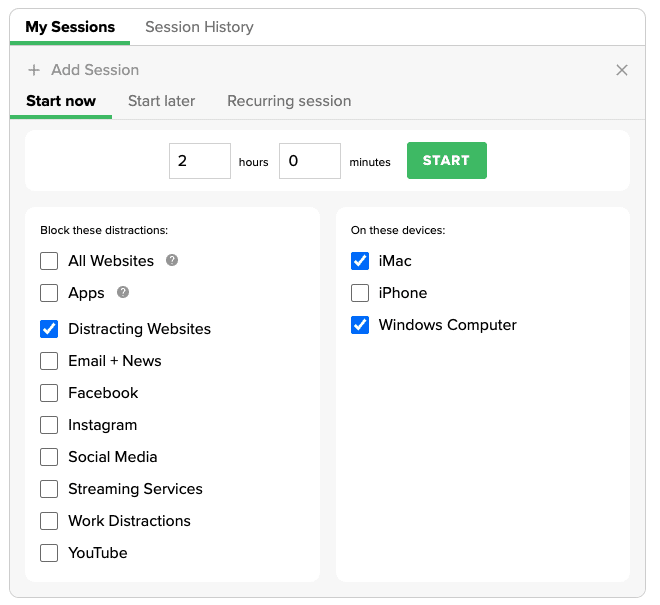
Task: Tick the Email + News checkbox
Action: point(49,361)
